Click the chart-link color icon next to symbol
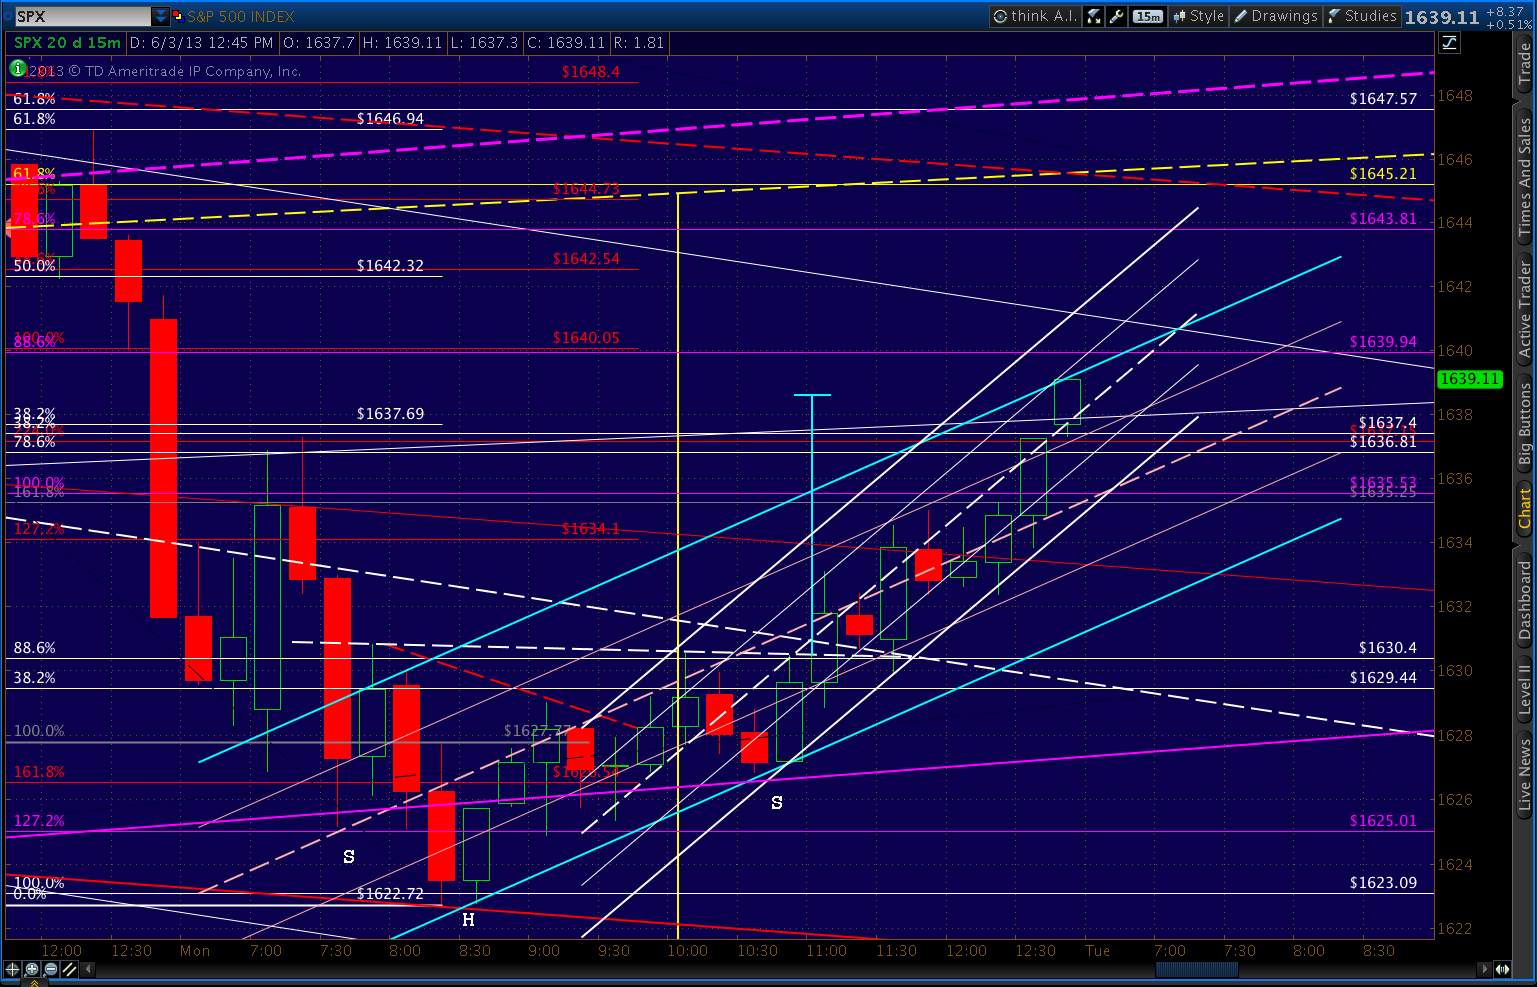 (x=178, y=16)
